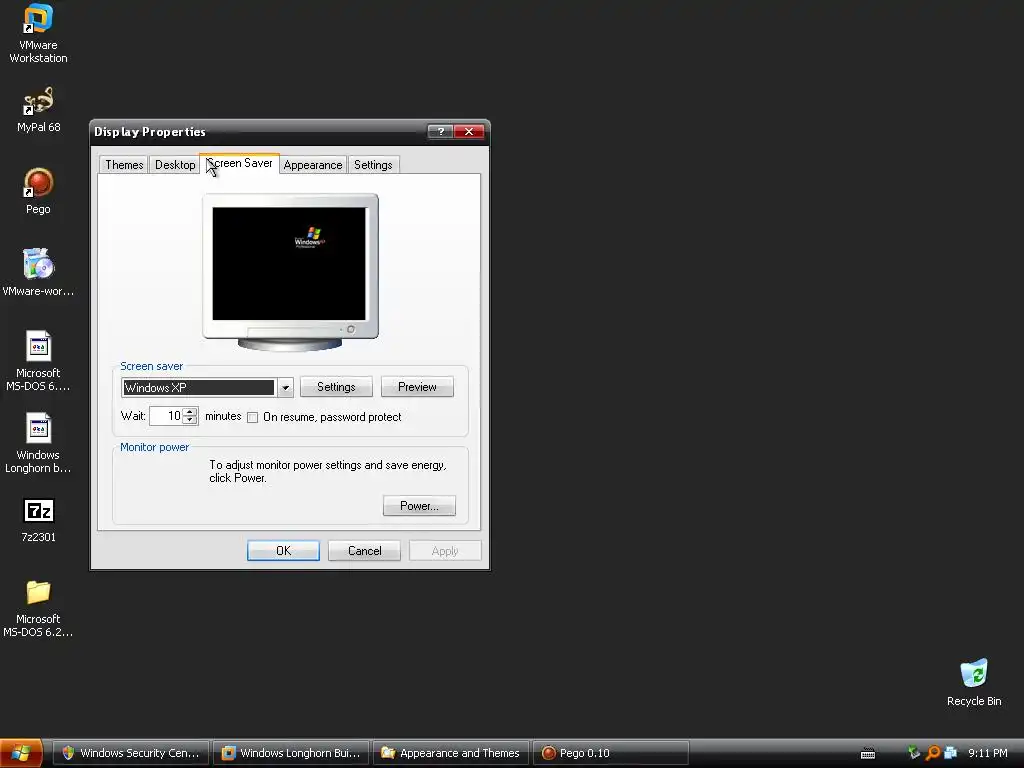Close the Display Properties dialog
The image size is (1024, 768).
pos(469,131)
